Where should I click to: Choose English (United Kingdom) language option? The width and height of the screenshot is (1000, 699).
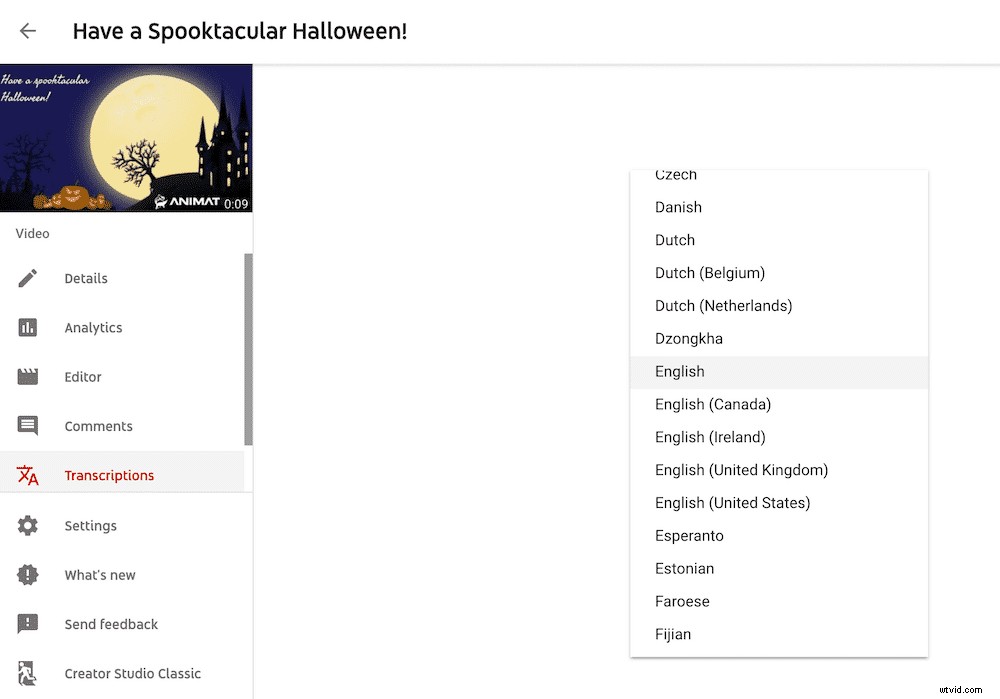(741, 470)
